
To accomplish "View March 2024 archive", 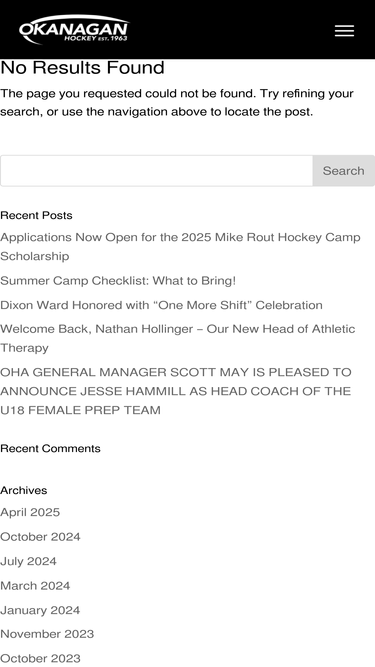I will point(35,586).
